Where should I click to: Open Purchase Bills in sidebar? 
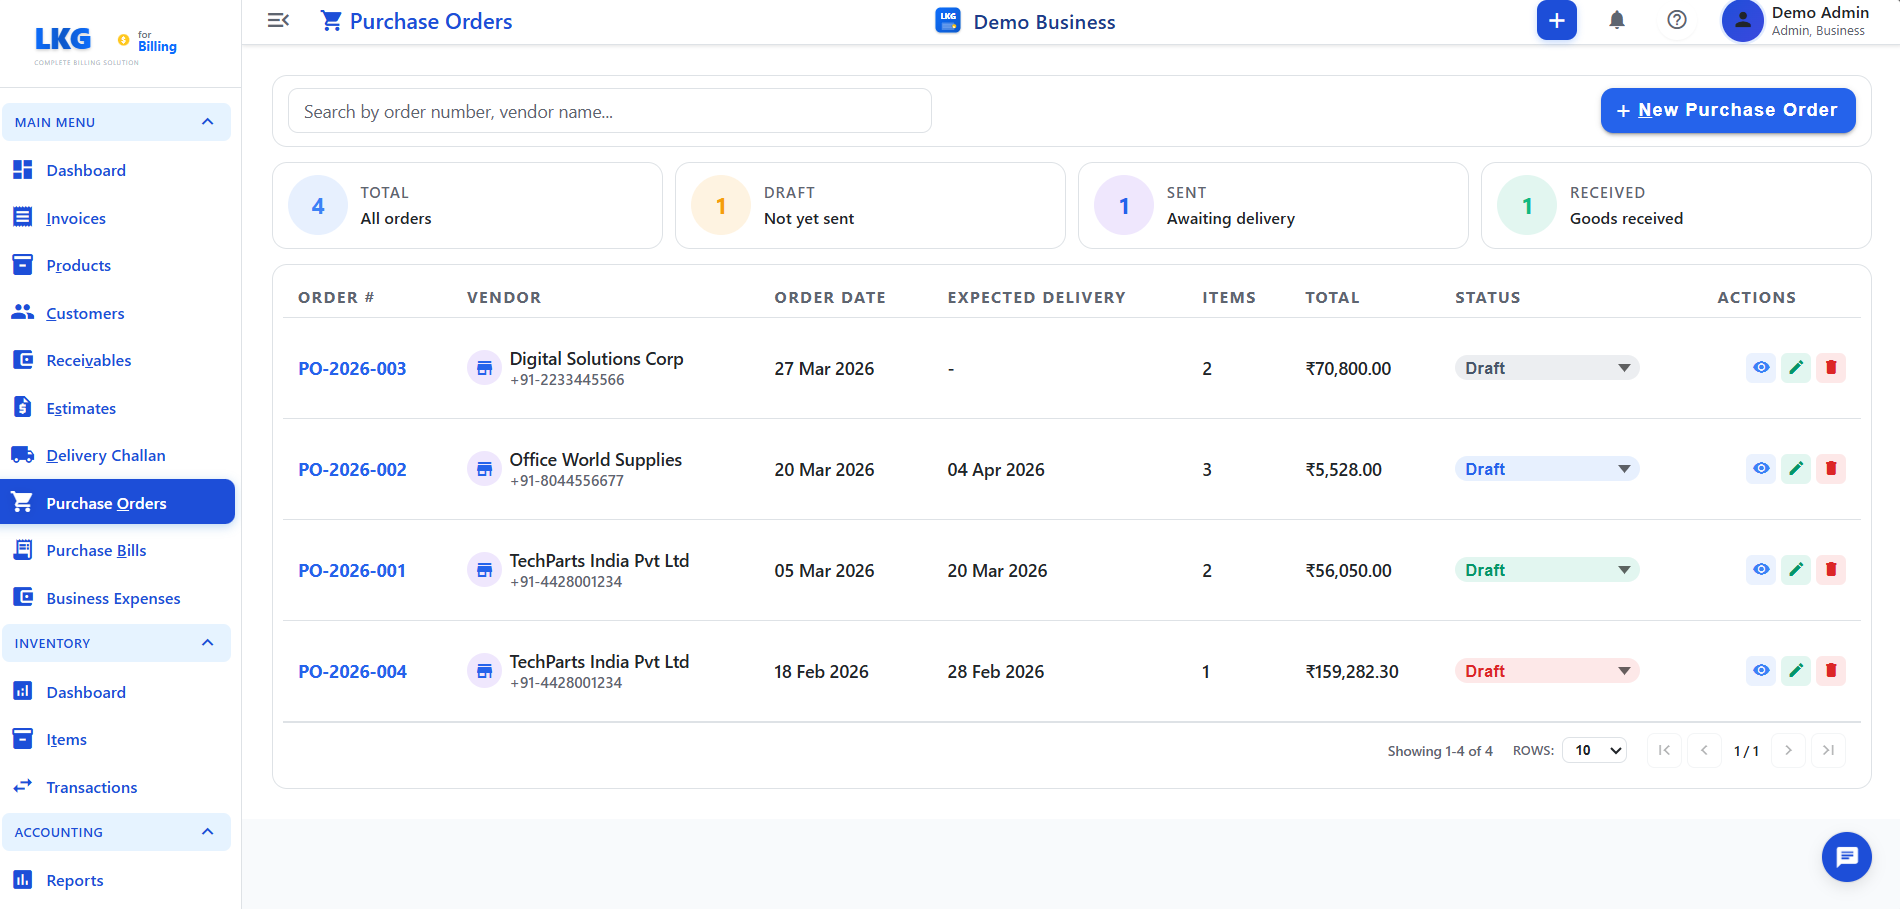[116, 550]
